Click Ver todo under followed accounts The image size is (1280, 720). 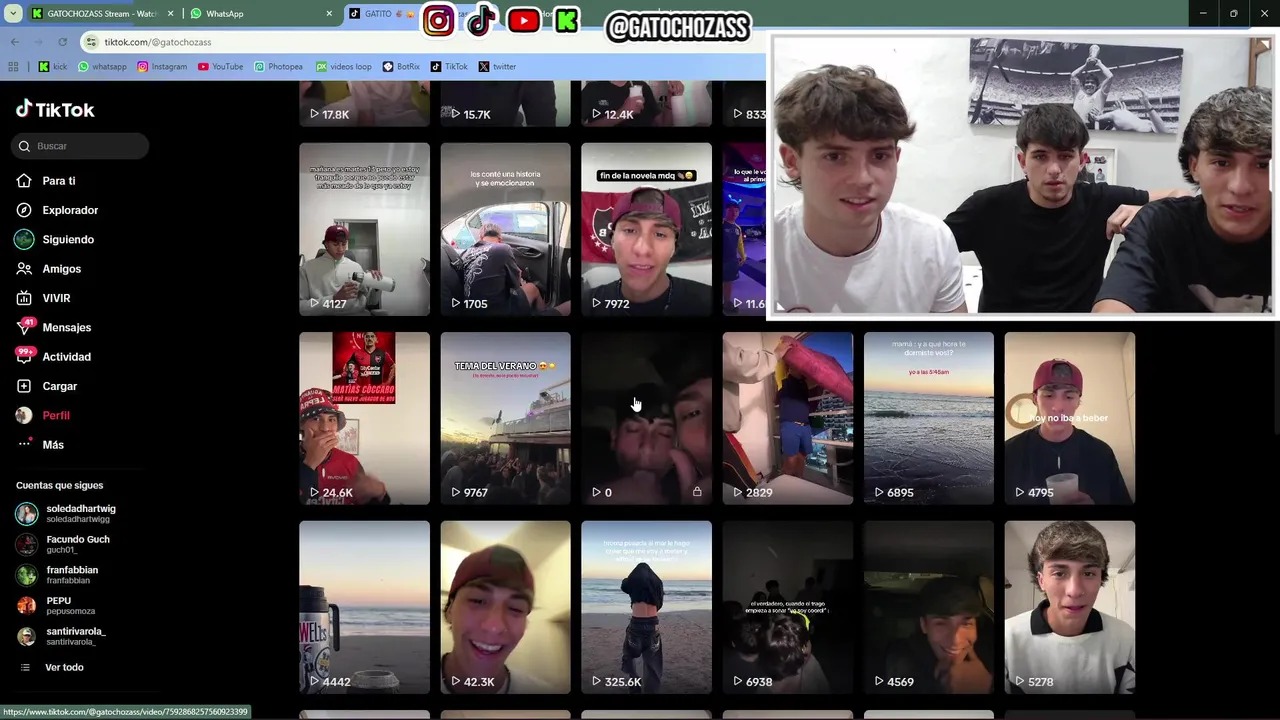[52, 668]
